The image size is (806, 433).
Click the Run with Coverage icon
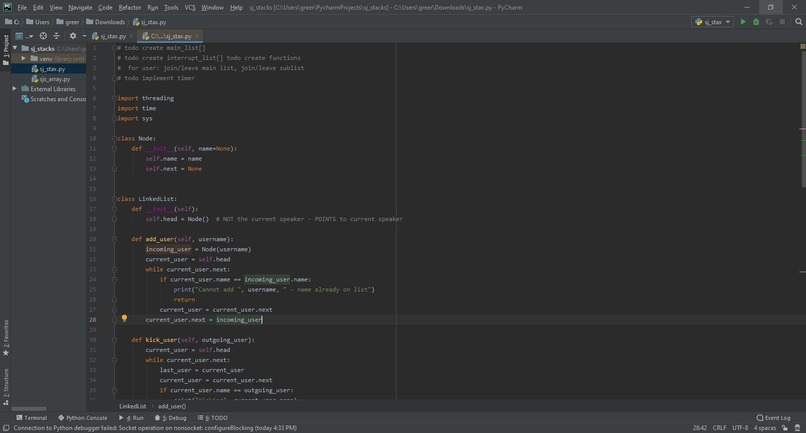point(769,22)
